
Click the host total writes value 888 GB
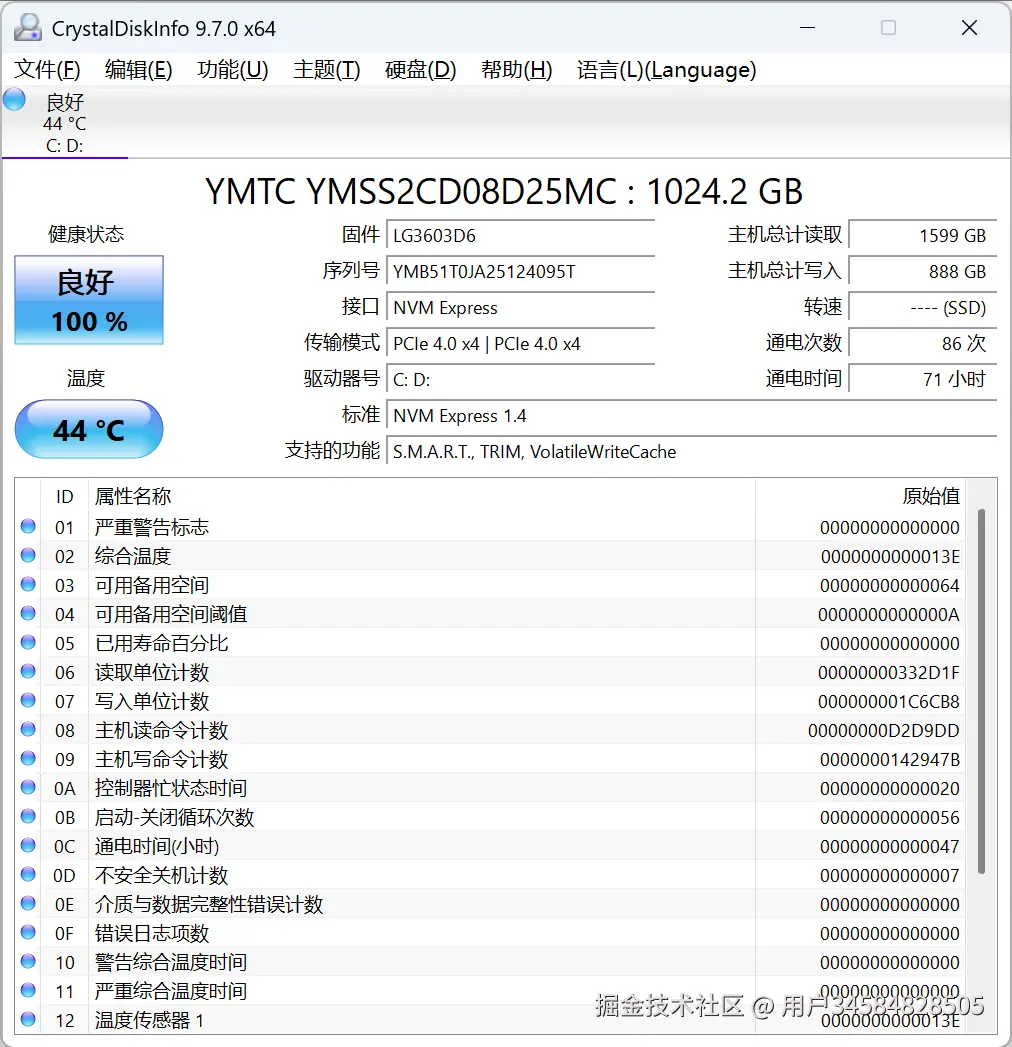pos(923,272)
